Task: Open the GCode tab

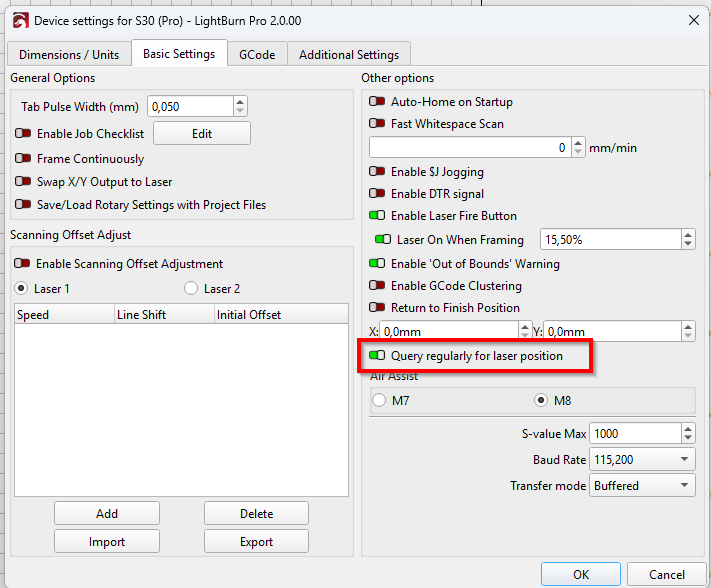Action: coord(257,55)
